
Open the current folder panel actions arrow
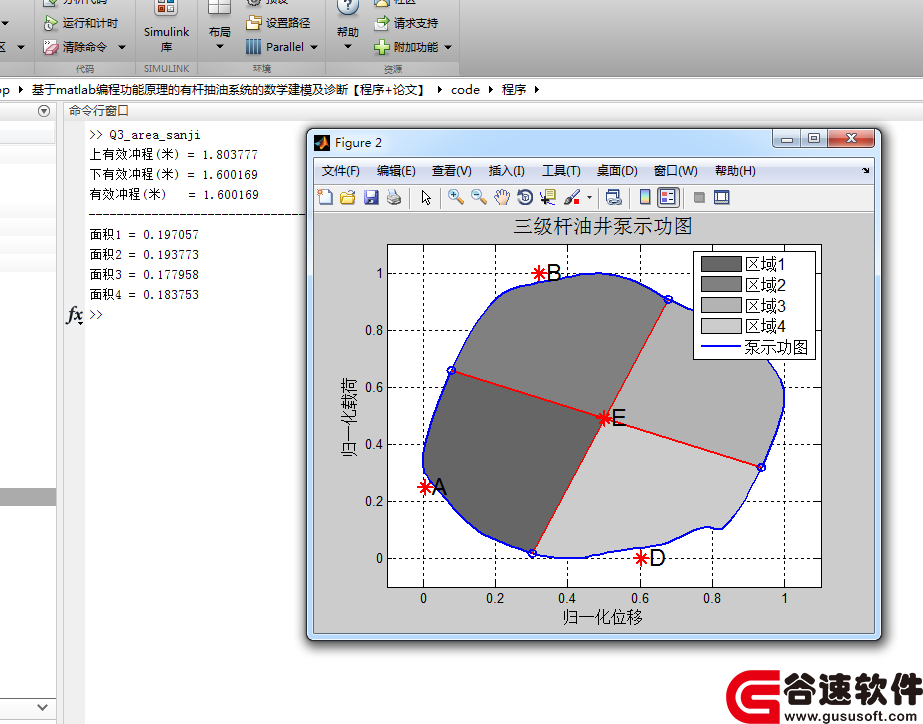click(44, 111)
